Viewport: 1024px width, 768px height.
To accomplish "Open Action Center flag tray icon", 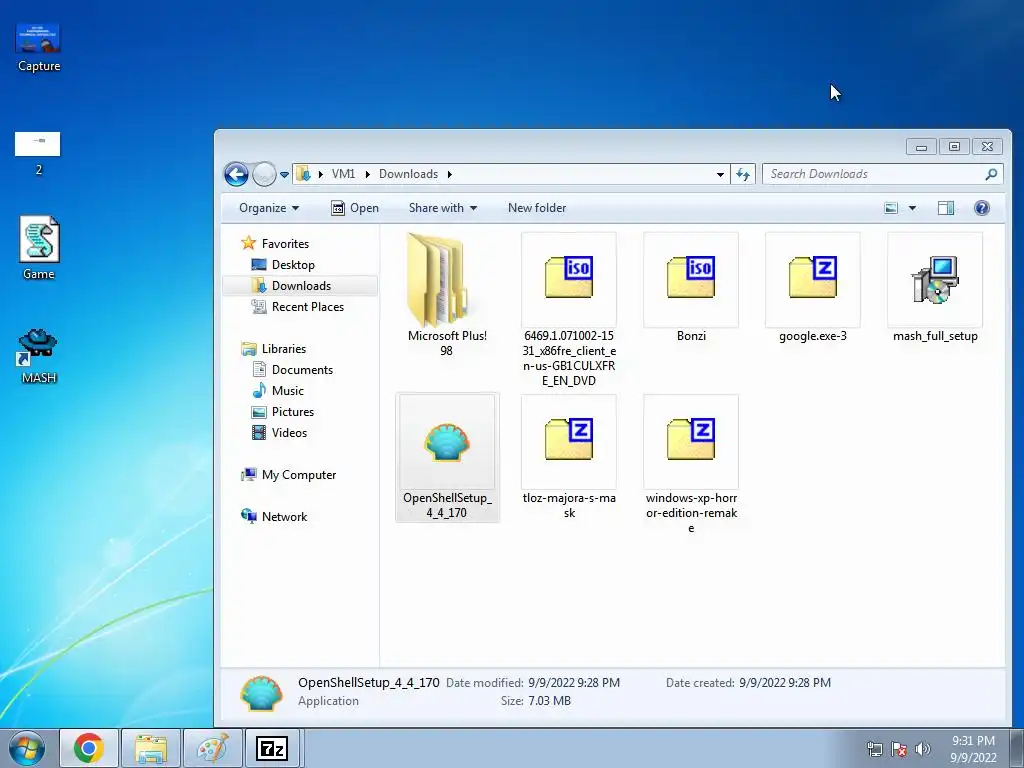I will [899, 749].
